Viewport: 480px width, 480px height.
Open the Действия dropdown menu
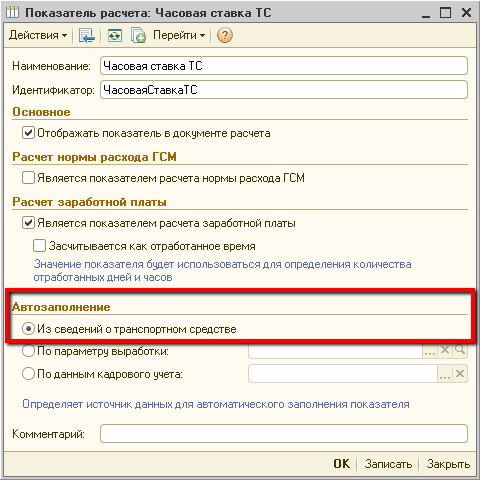38,35
